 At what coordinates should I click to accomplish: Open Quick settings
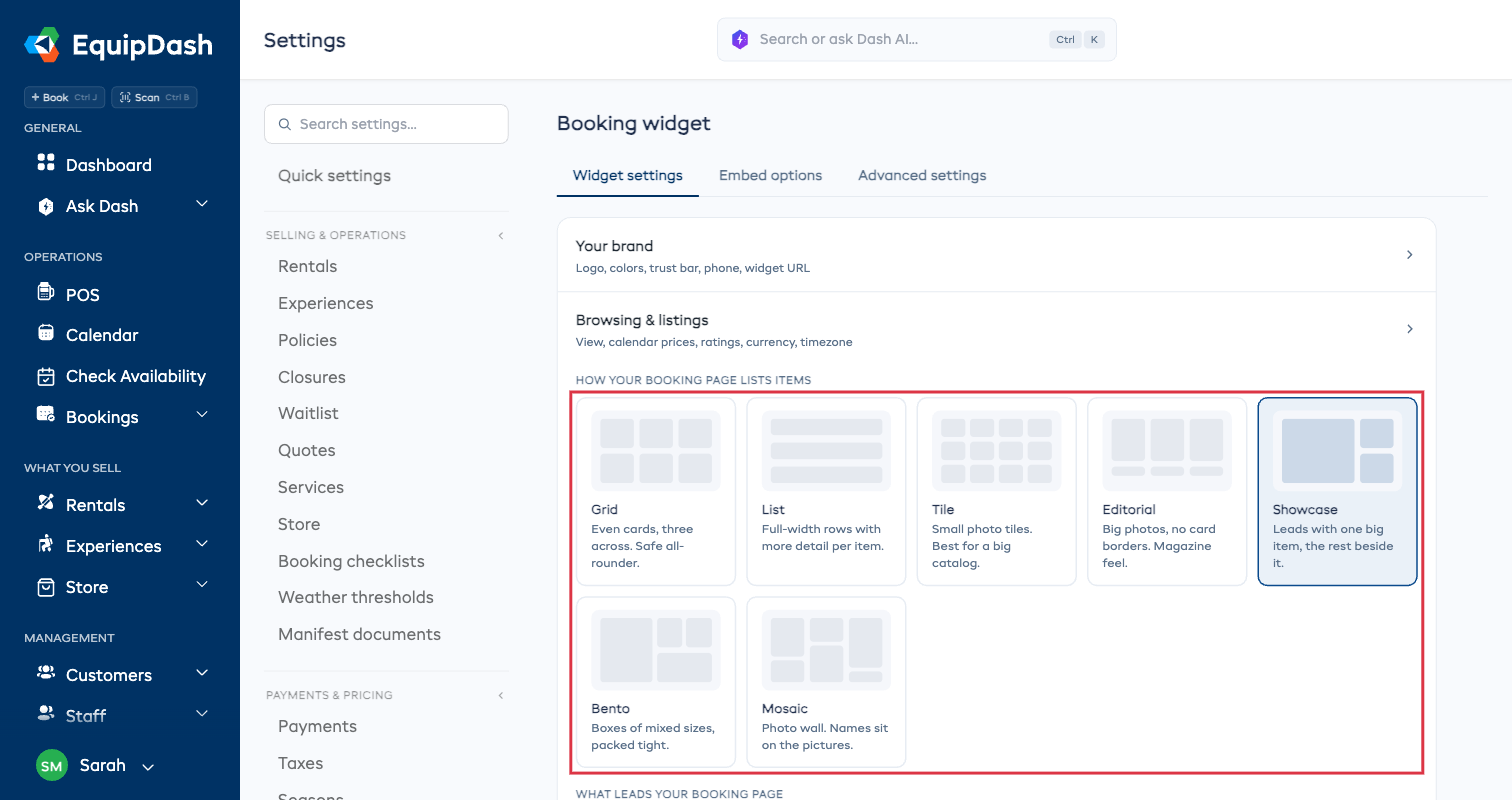coord(334,176)
